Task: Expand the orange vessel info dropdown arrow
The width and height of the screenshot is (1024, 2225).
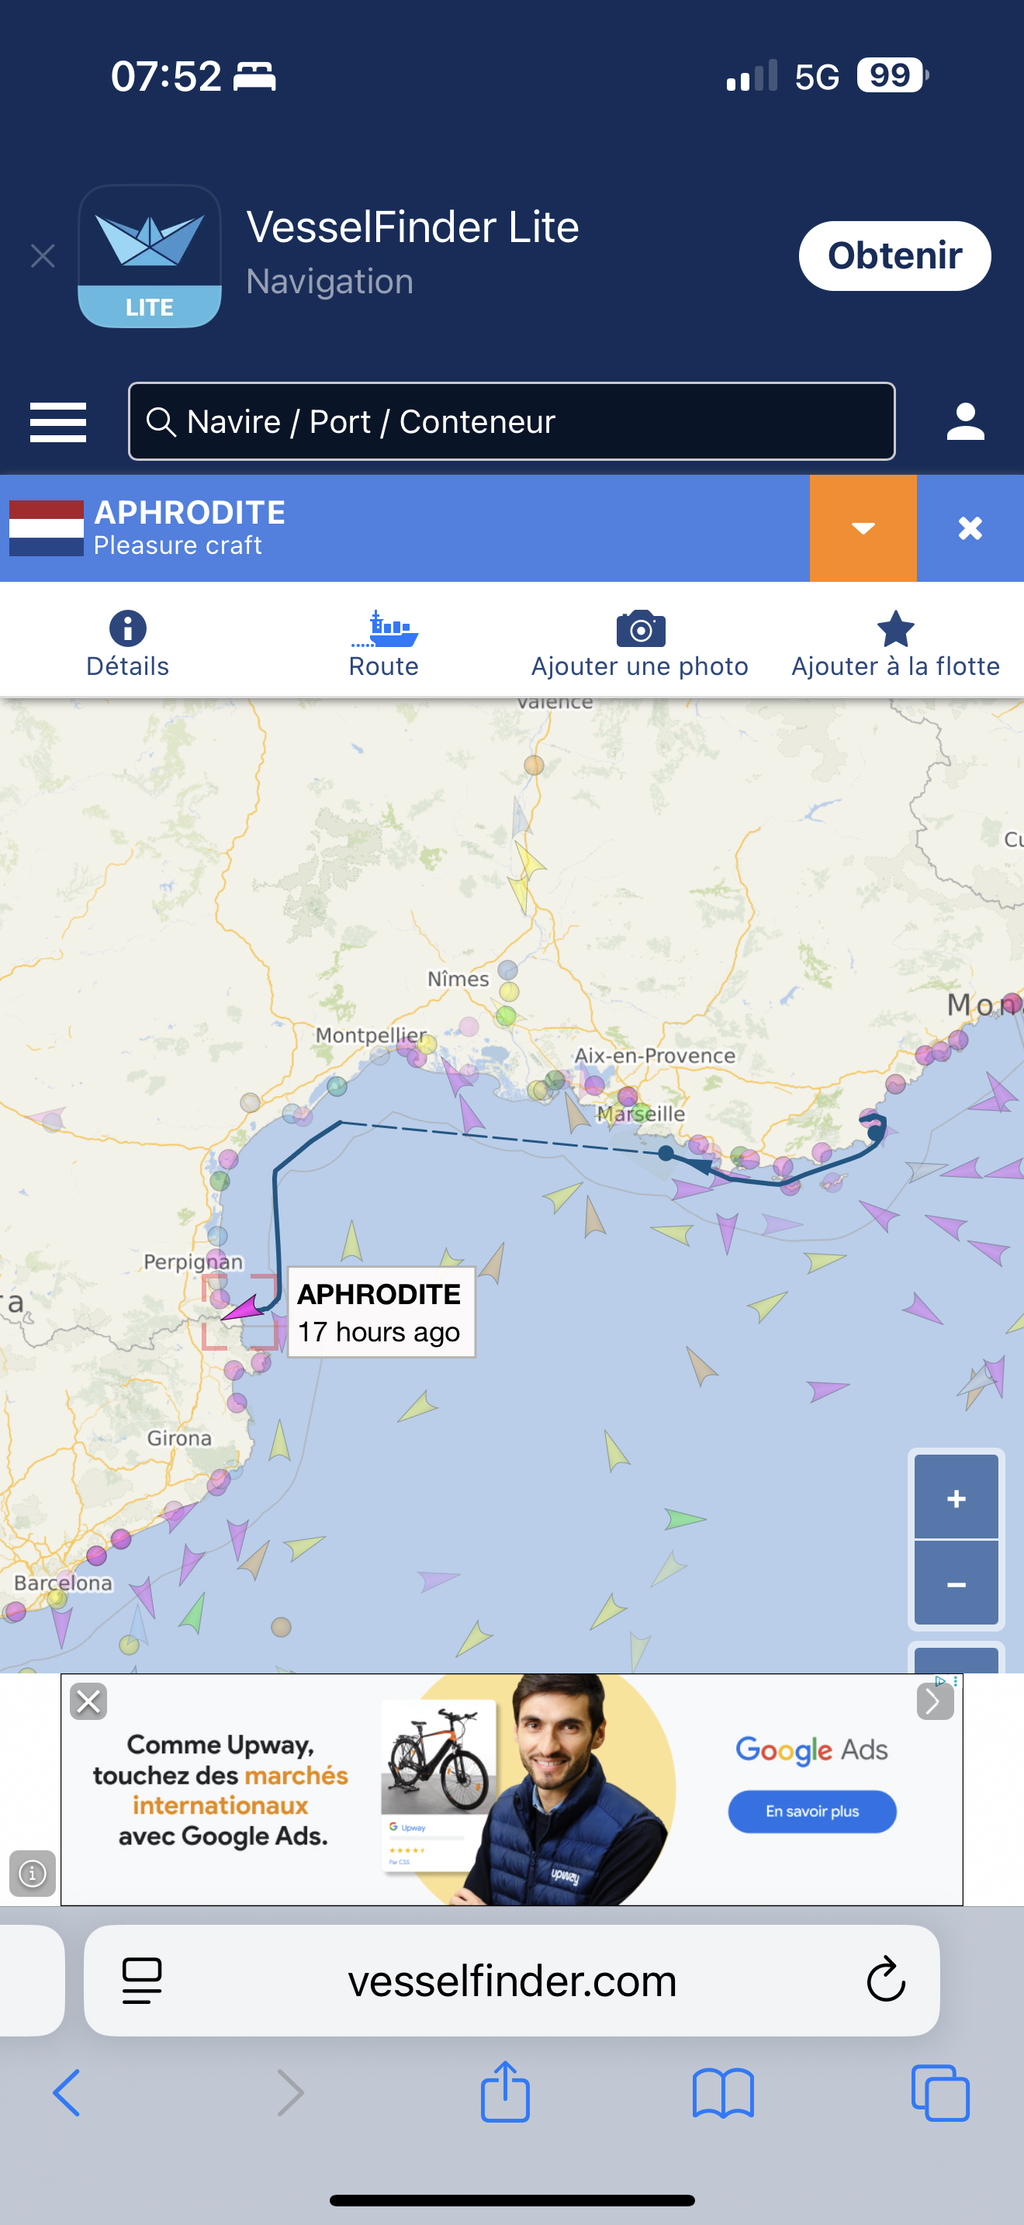Action: [x=863, y=528]
